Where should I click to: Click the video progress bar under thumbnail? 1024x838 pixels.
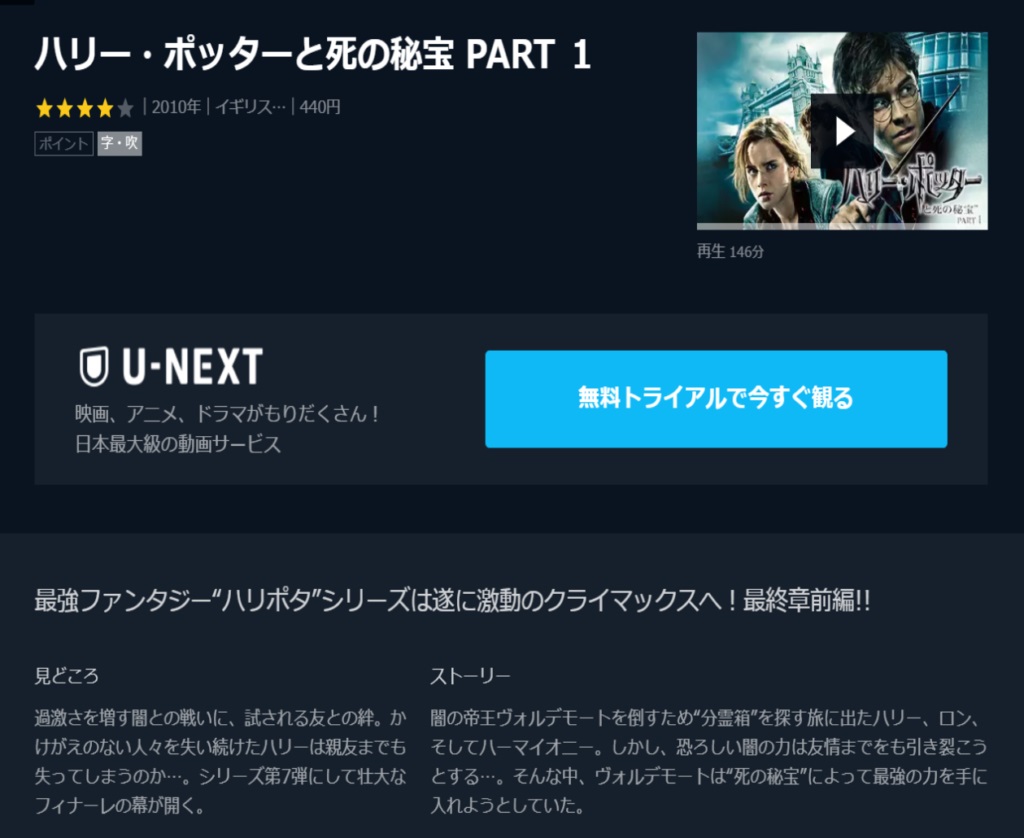(842, 227)
